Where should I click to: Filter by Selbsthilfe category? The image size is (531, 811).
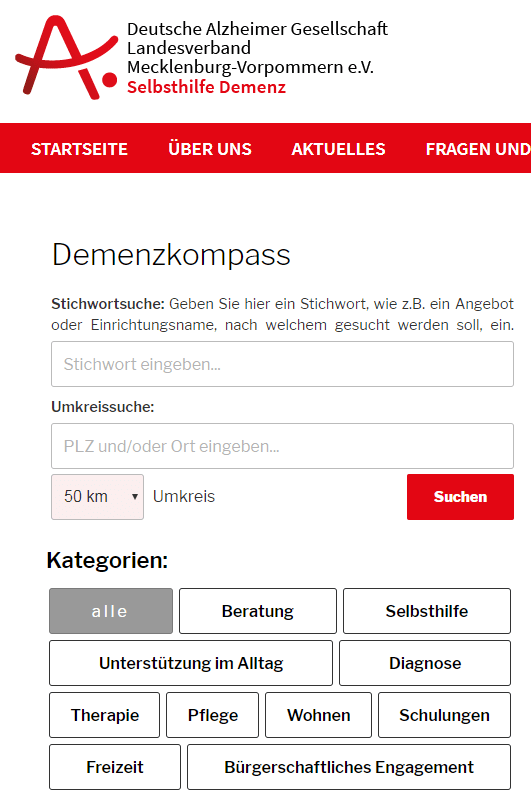(x=427, y=611)
